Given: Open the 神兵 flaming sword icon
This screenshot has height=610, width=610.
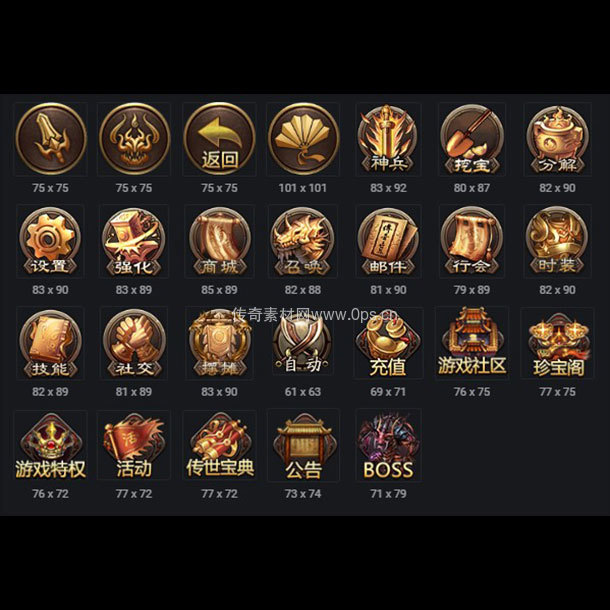Looking at the screenshot, I should point(388,139).
